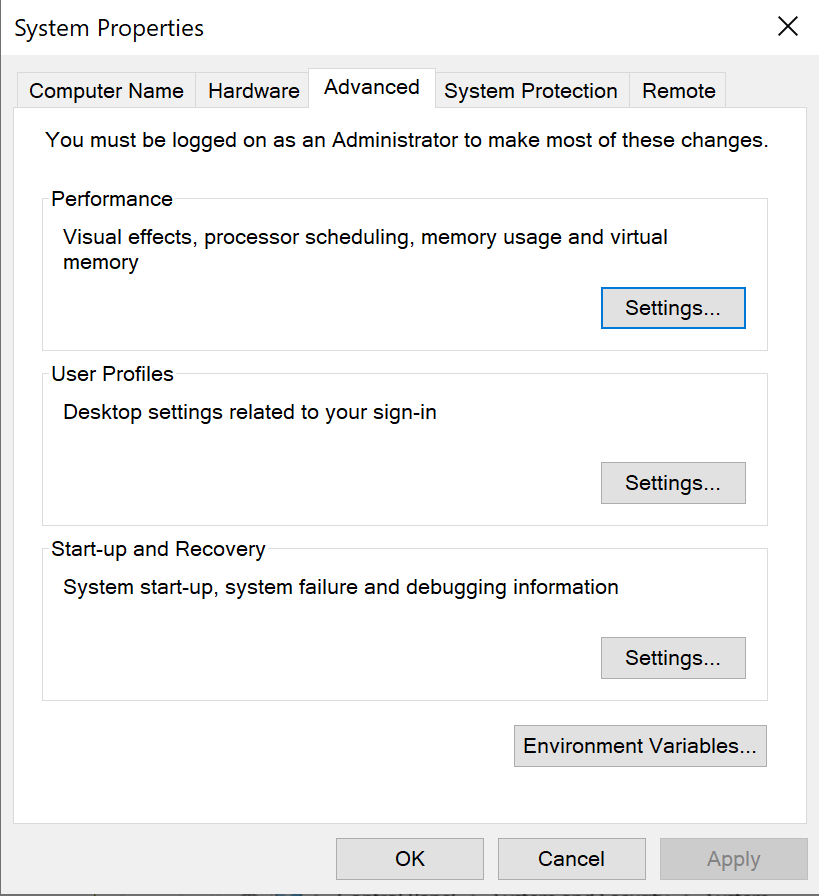
Task: Open the Remote tab
Action: [x=677, y=90]
